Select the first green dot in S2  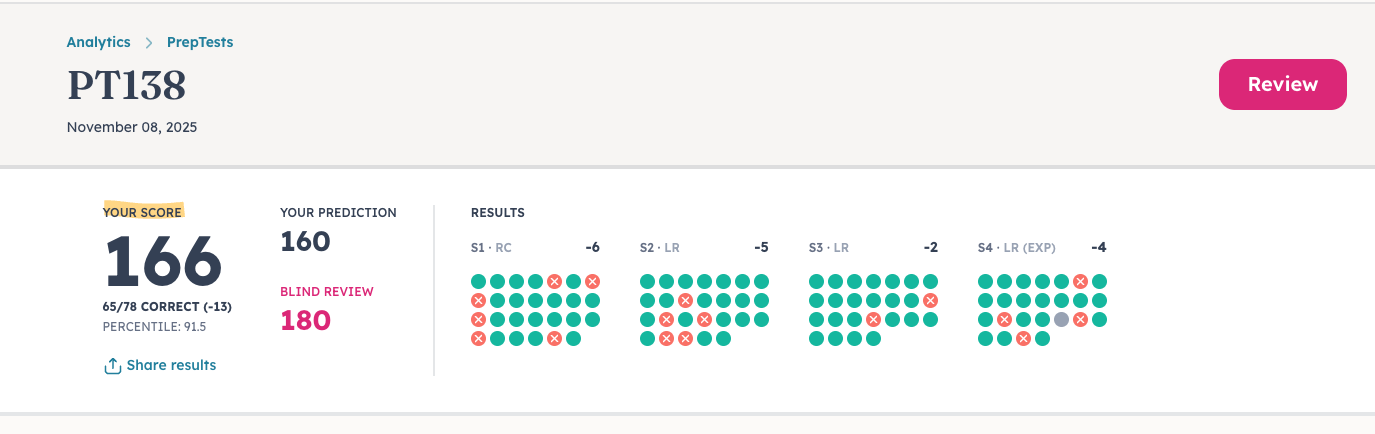pyautogui.click(x=647, y=282)
